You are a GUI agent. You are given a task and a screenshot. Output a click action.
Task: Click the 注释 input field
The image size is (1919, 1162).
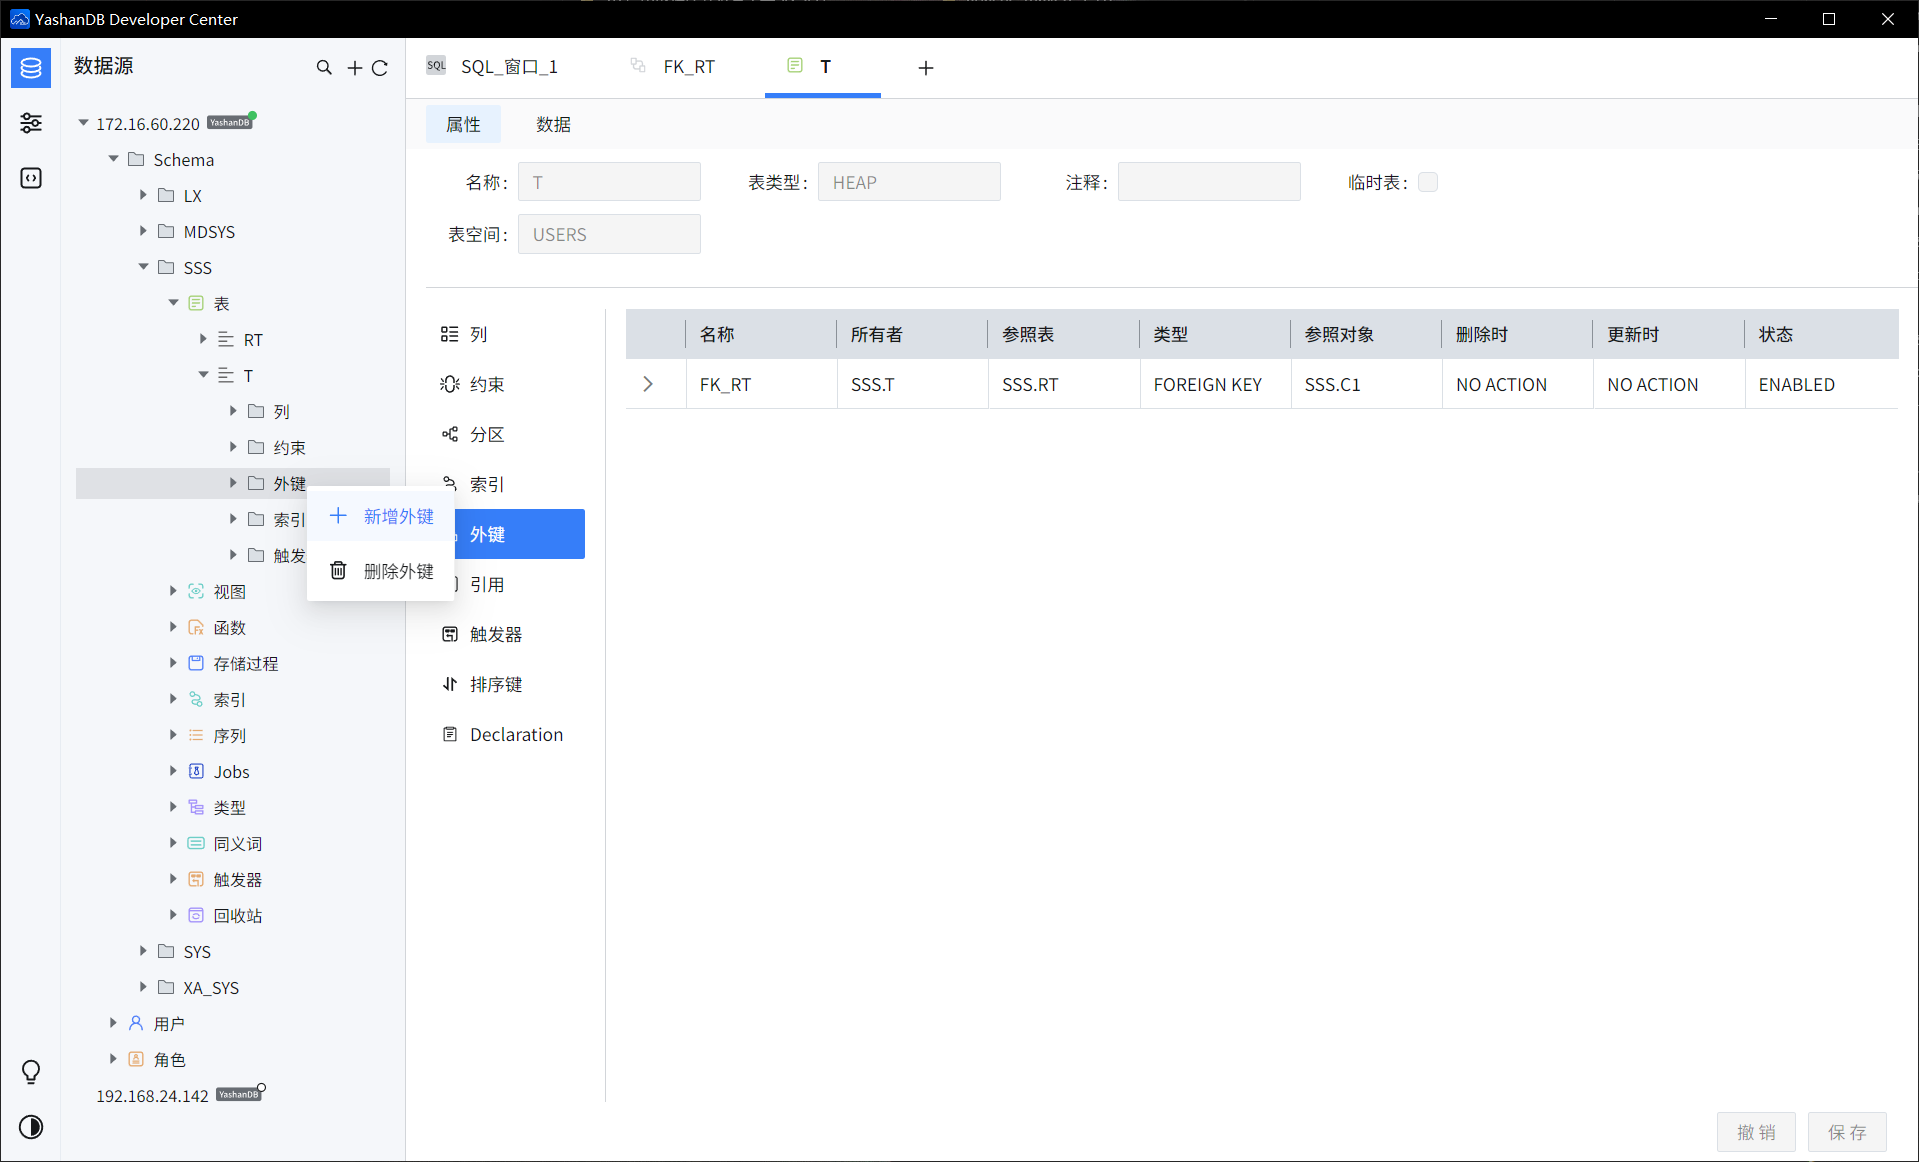point(1208,182)
